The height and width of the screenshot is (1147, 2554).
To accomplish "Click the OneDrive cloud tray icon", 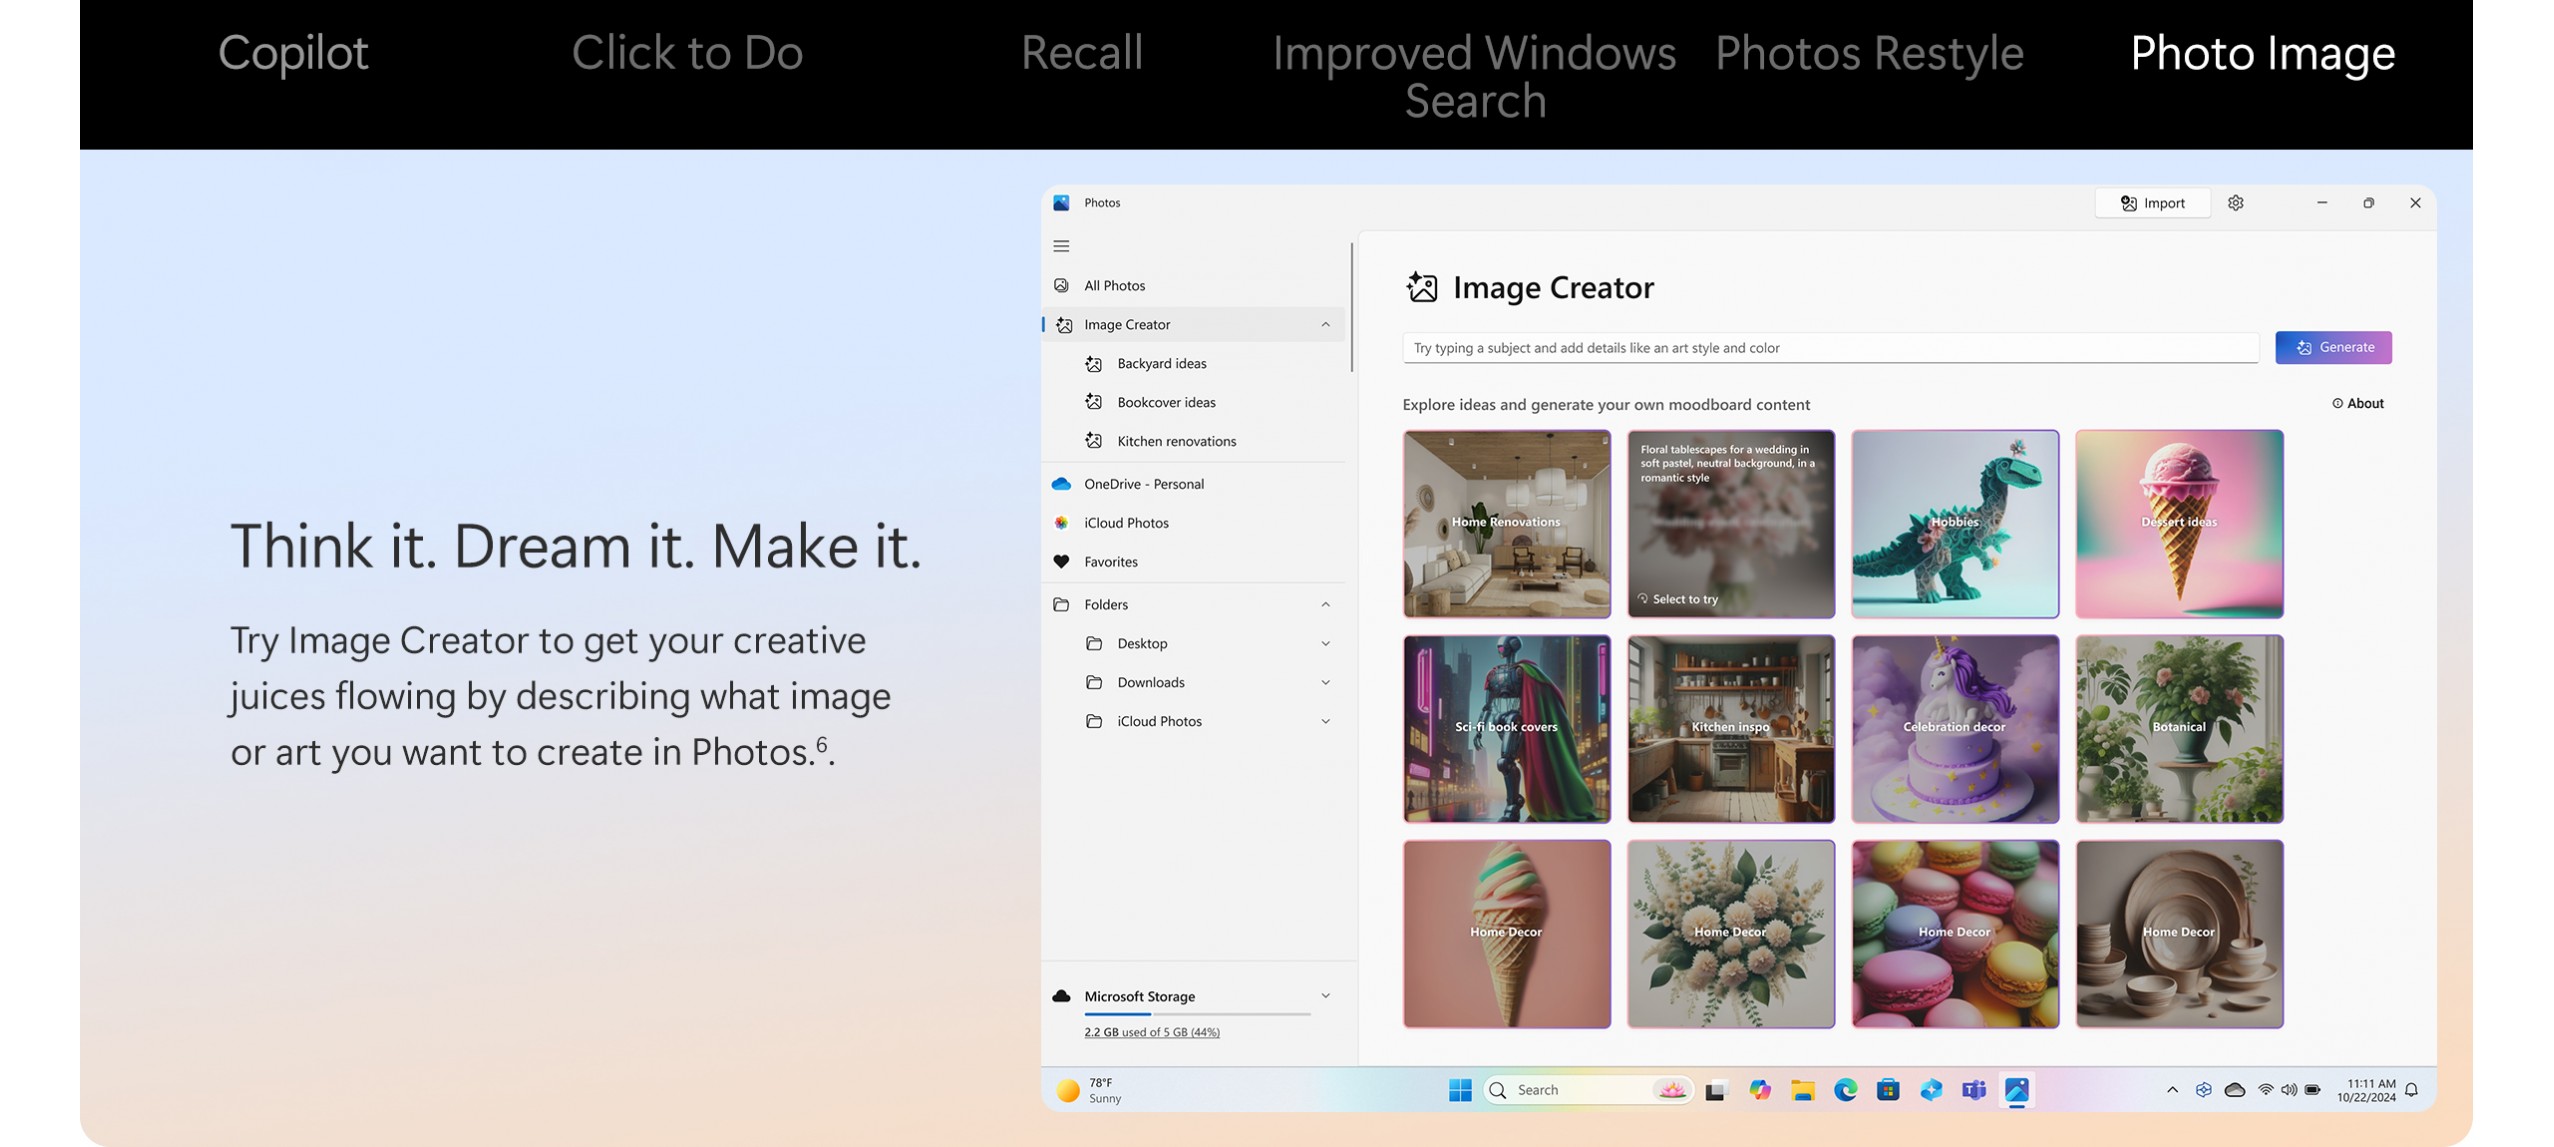I will (2235, 1090).
